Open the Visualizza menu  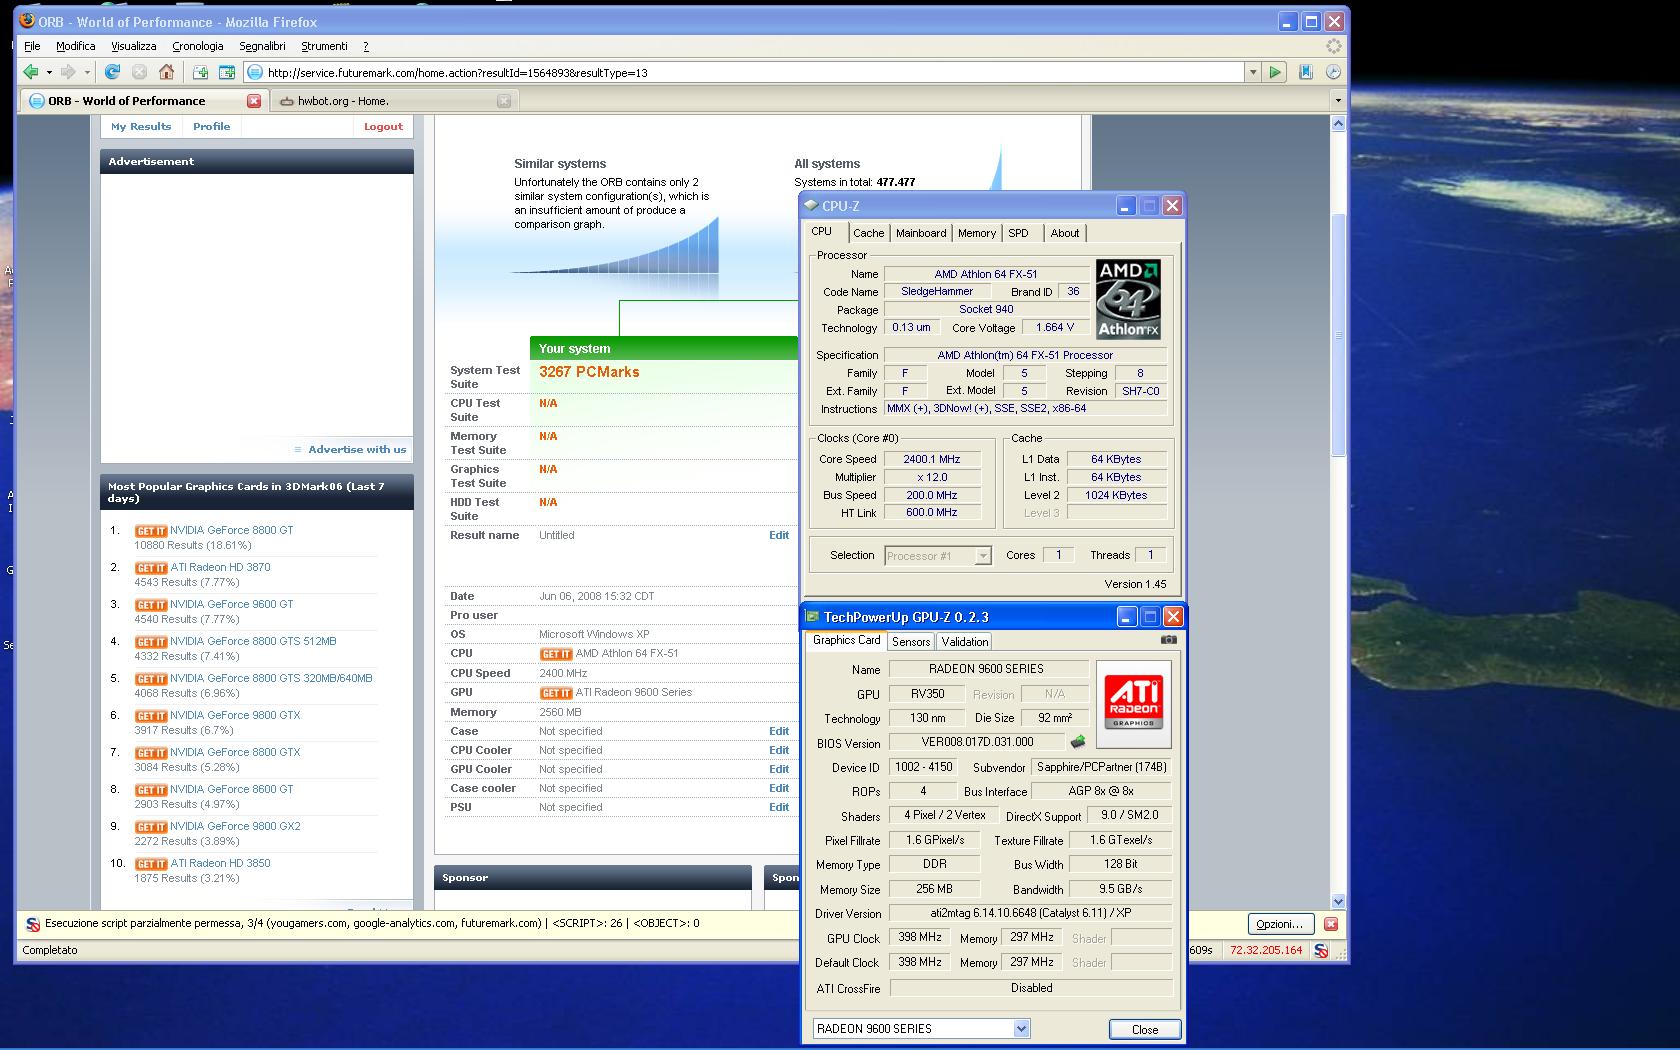133,46
